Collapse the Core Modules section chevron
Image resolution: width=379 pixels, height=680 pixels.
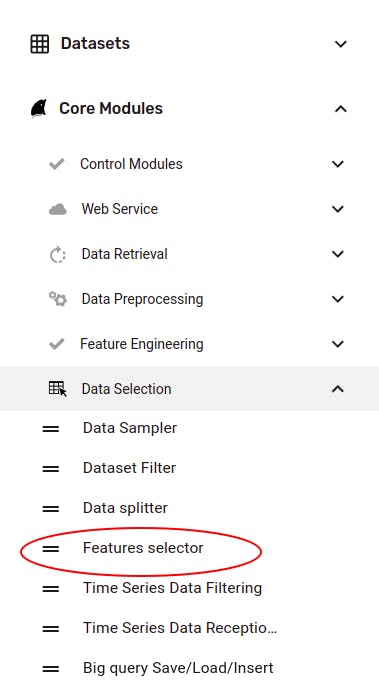341,109
